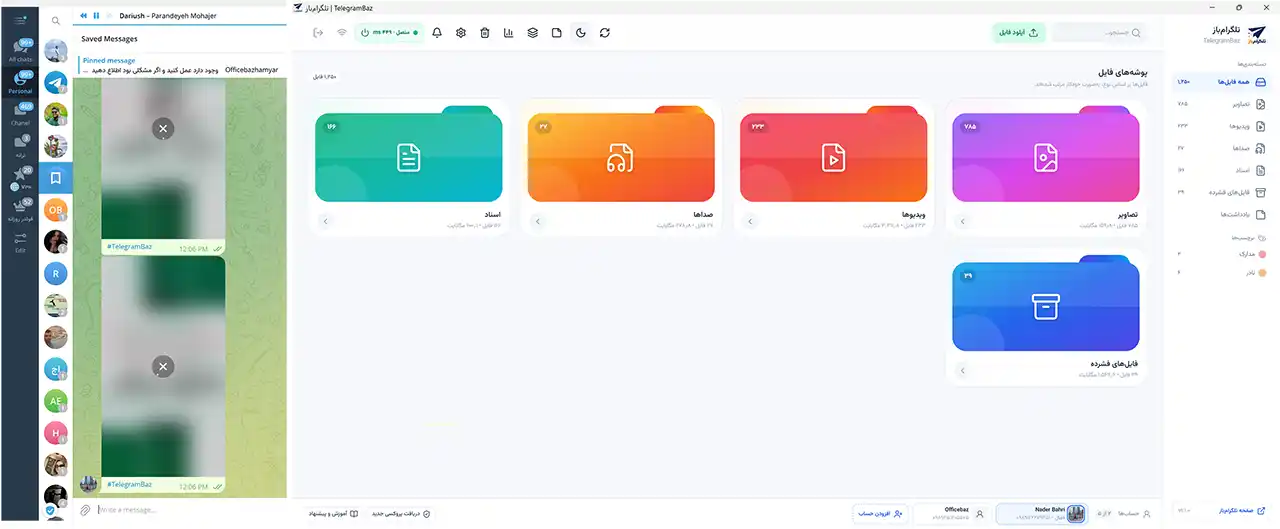1280x529 pixels.
Task: Select Personal folder in Telegram sidebar
Action: point(20,83)
